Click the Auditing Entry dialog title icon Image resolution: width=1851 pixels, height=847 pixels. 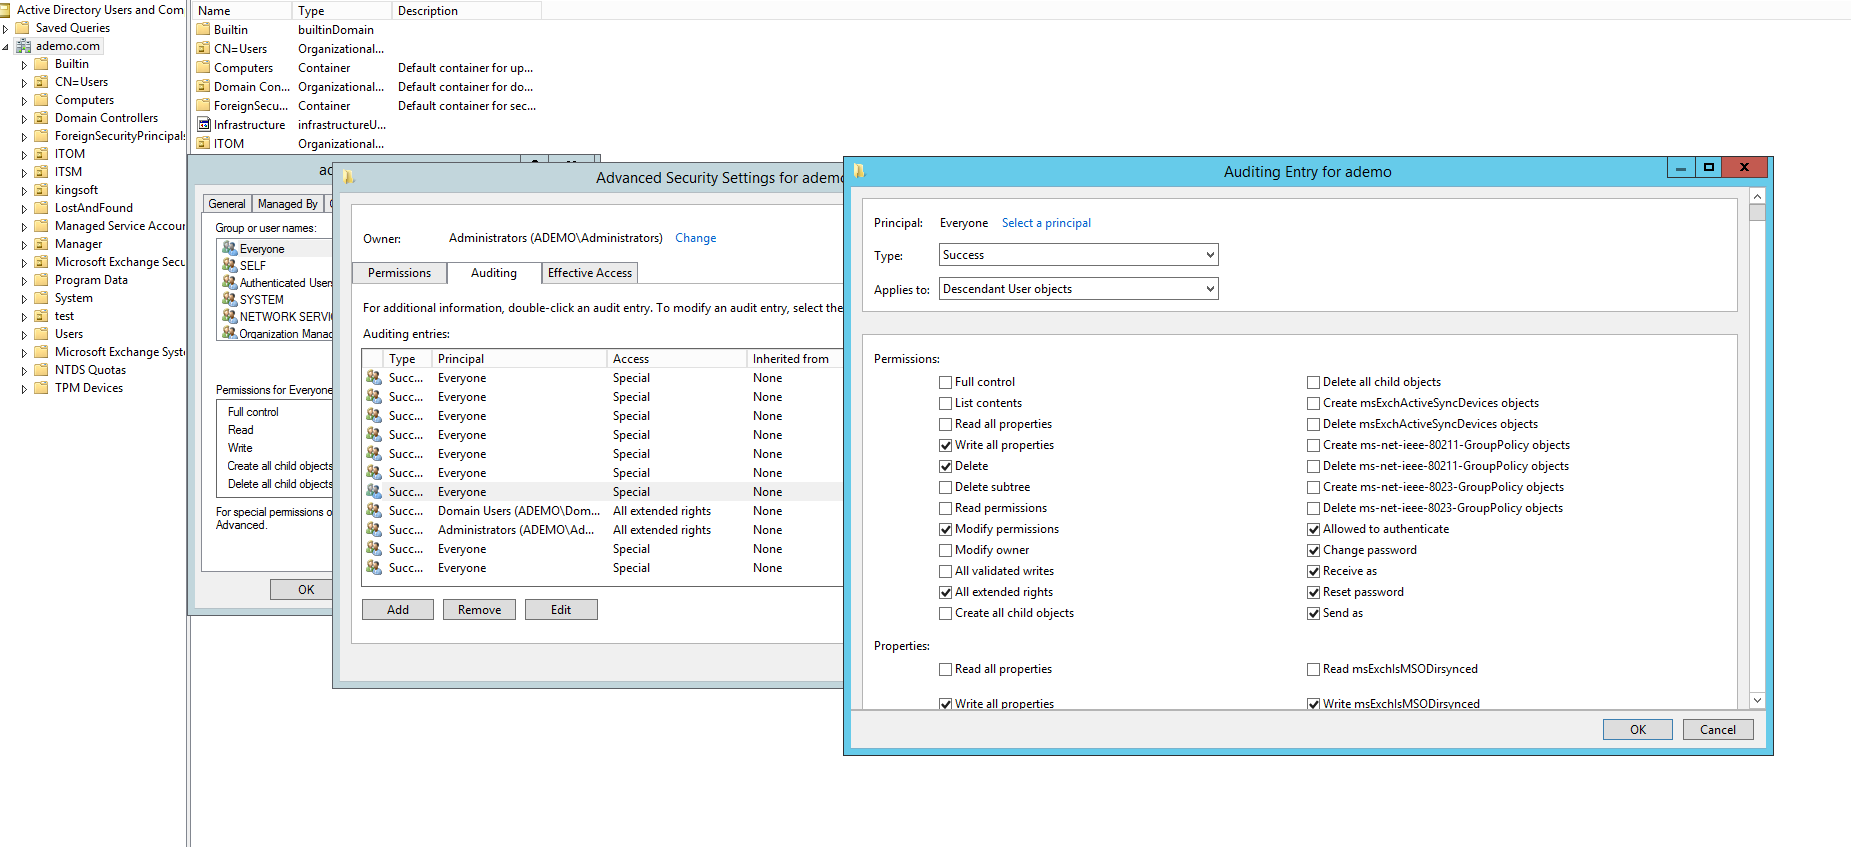click(859, 171)
